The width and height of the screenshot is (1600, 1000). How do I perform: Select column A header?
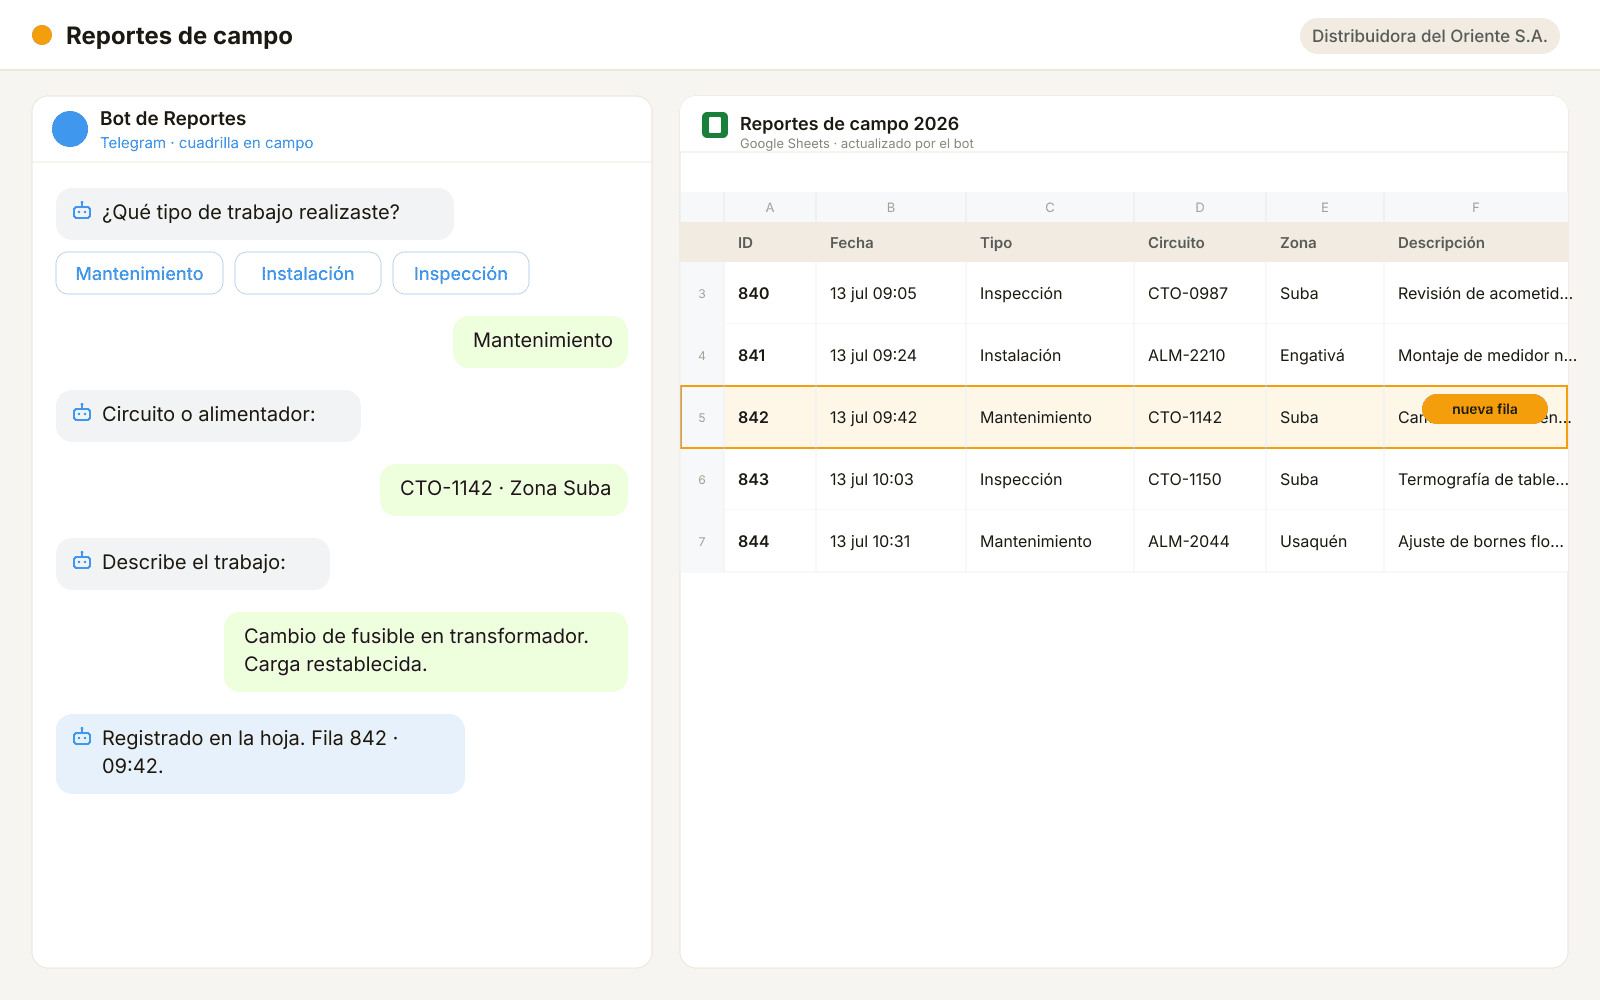tap(770, 207)
